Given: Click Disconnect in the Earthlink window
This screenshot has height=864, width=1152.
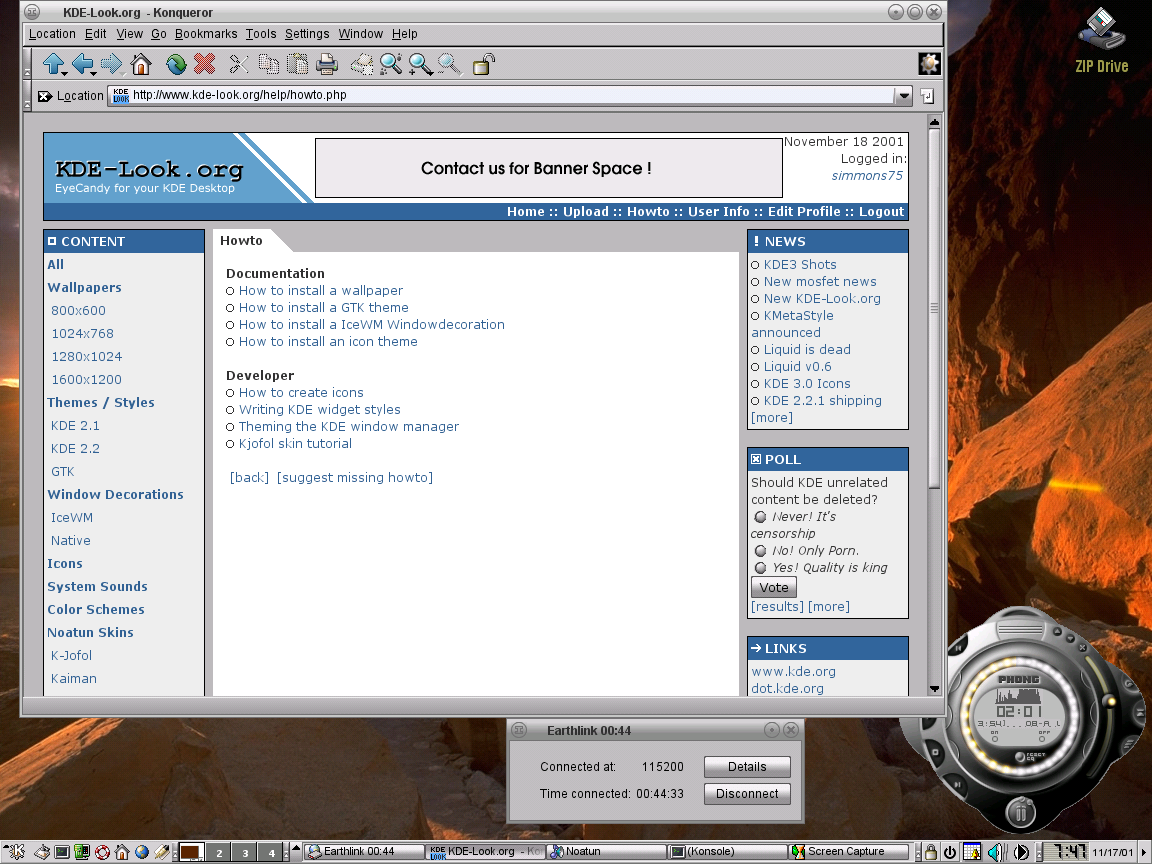Looking at the screenshot, I should tap(747, 794).
